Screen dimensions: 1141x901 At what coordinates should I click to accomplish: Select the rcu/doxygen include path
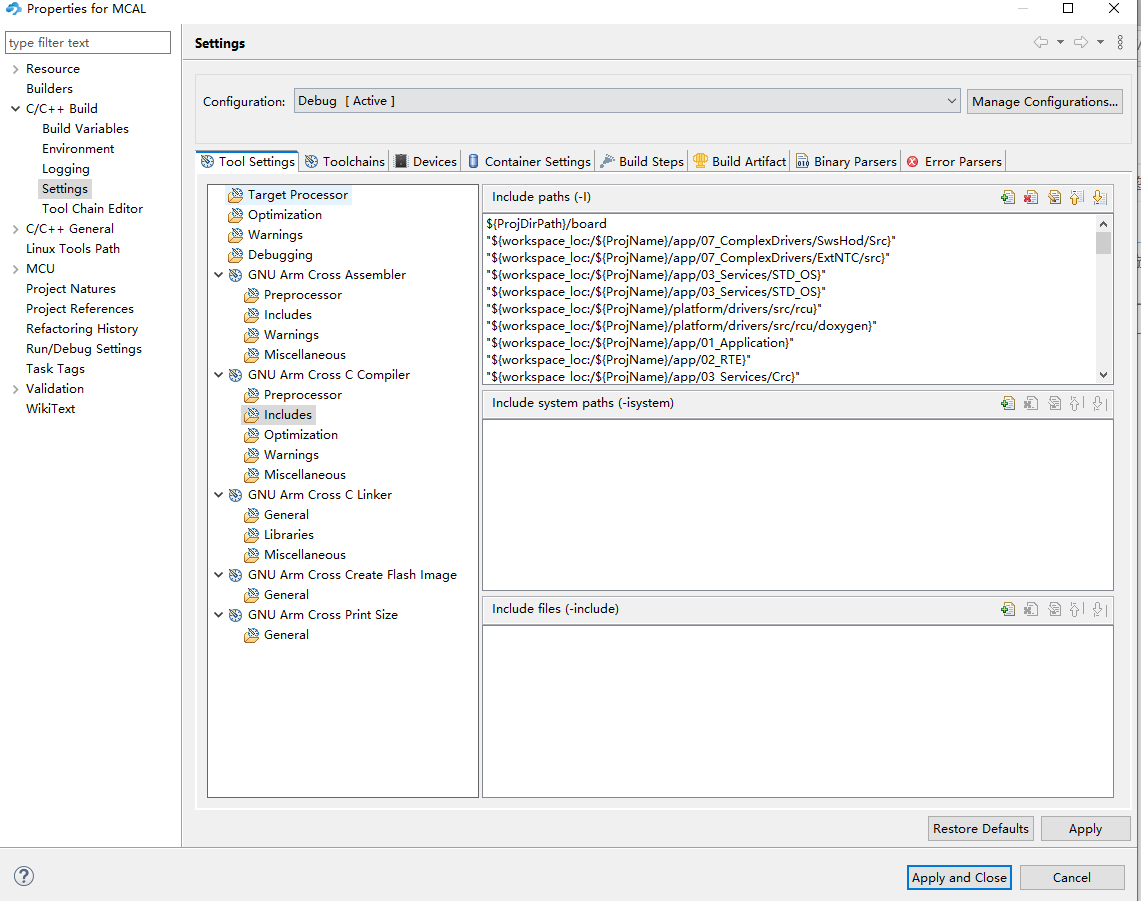[x=681, y=325]
